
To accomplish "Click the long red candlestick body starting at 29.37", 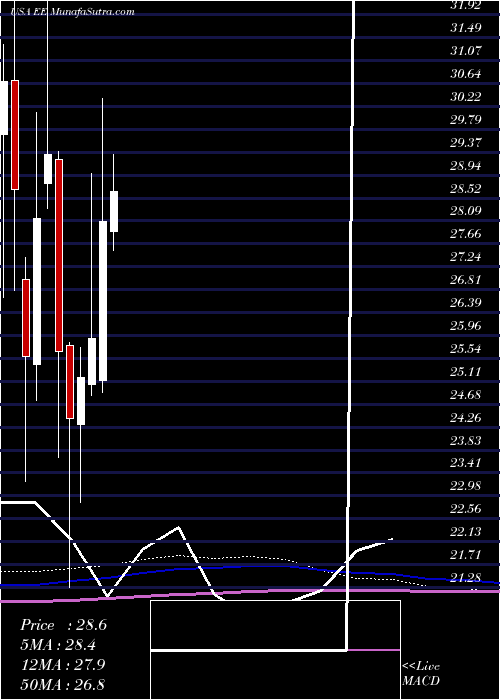I will point(59,255).
